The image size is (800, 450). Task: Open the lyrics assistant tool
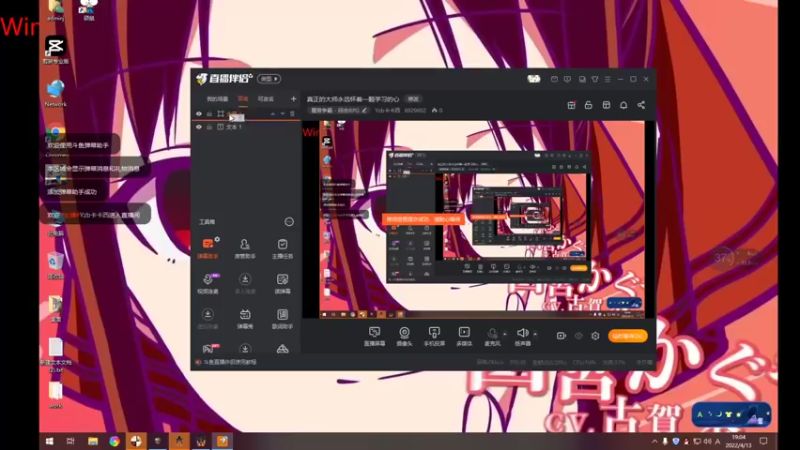click(282, 318)
